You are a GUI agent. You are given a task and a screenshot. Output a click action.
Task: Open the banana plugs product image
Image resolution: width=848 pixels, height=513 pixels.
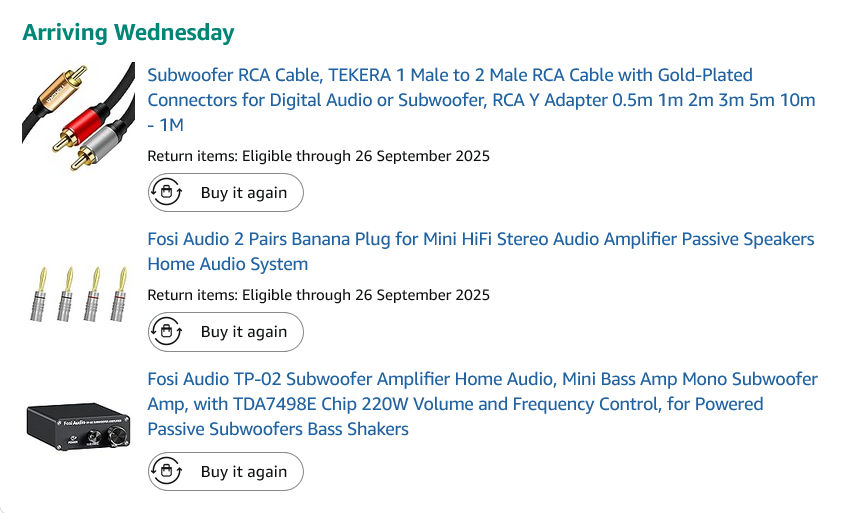(x=78, y=292)
